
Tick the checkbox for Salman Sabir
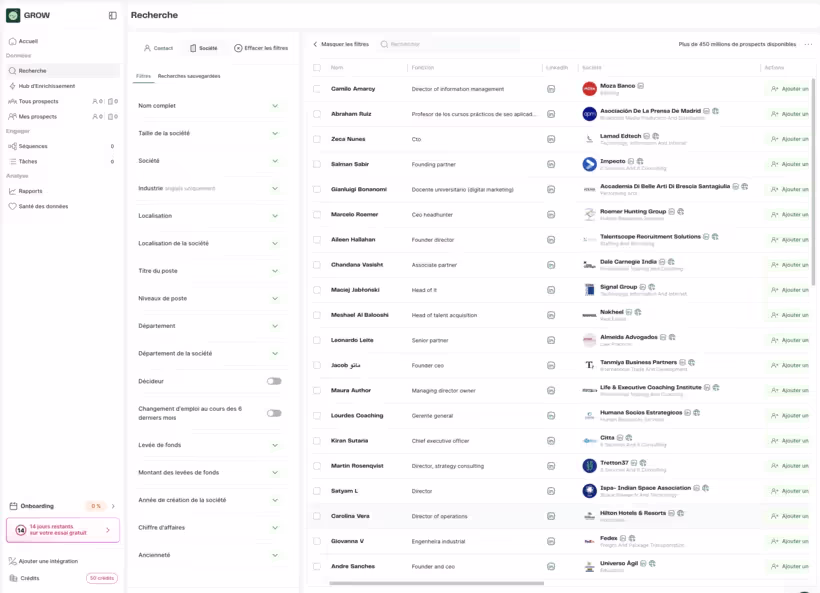coord(317,164)
